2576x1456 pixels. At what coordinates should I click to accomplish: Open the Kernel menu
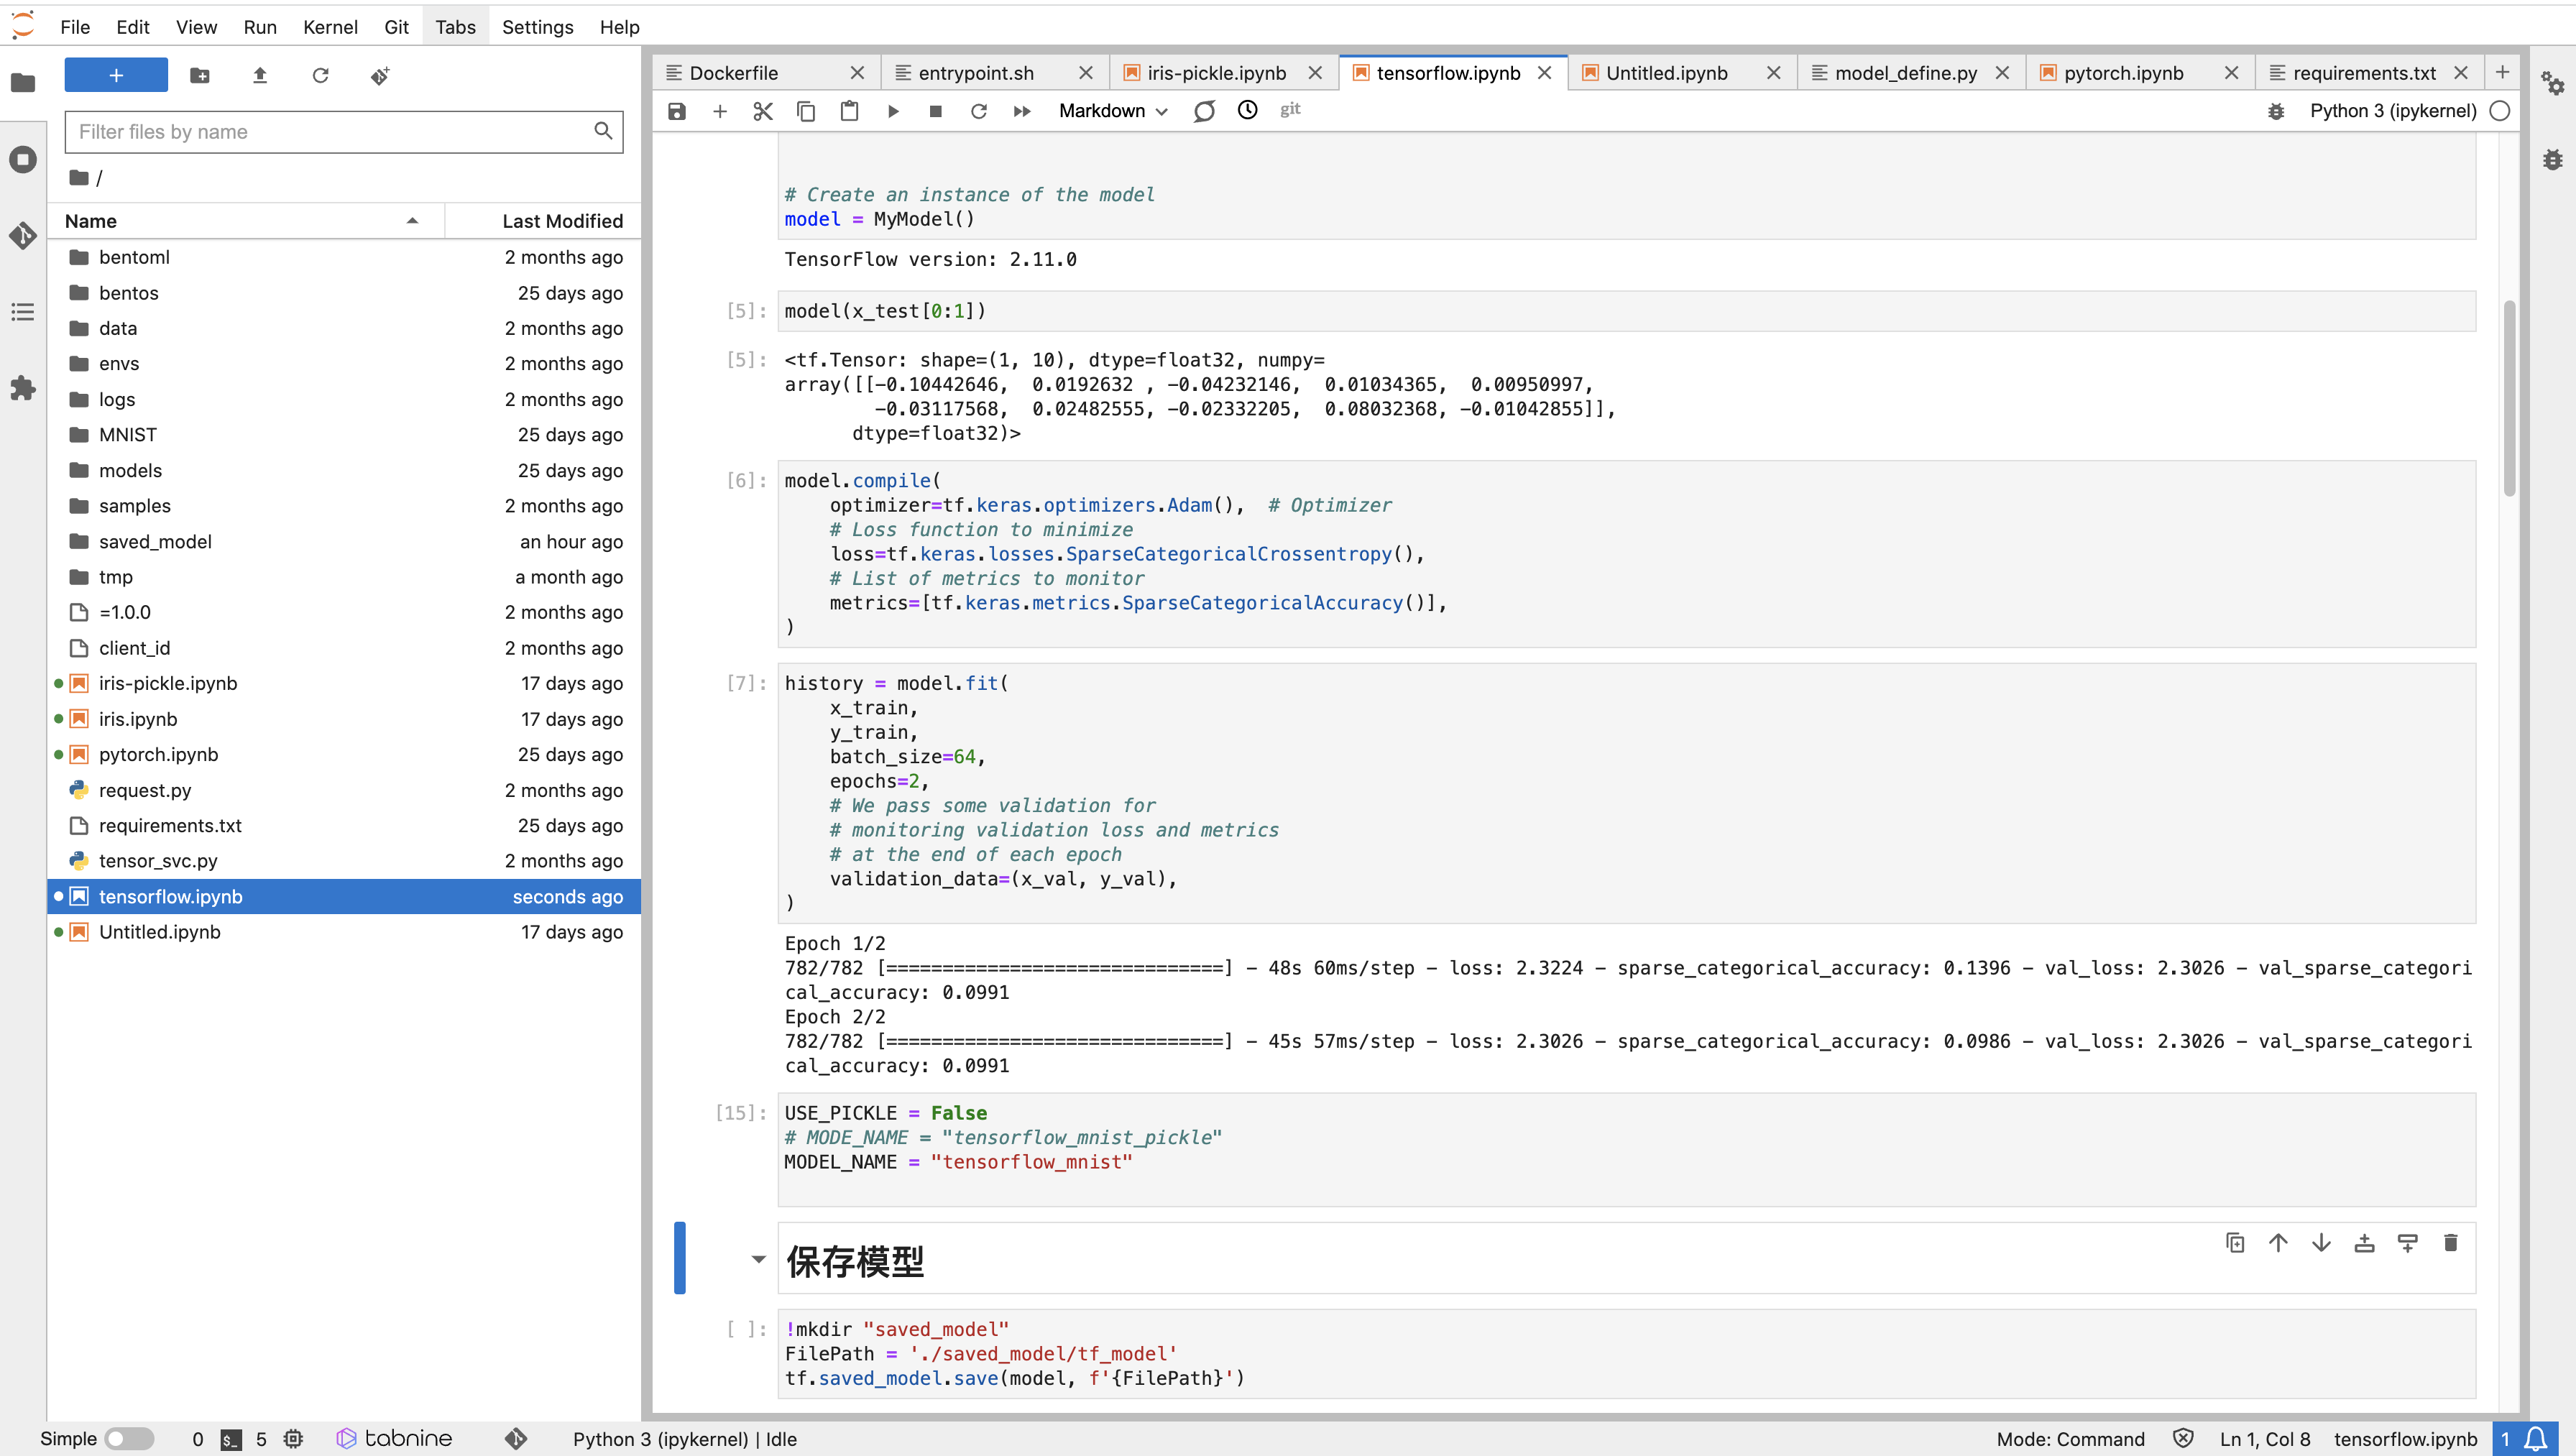click(329, 27)
